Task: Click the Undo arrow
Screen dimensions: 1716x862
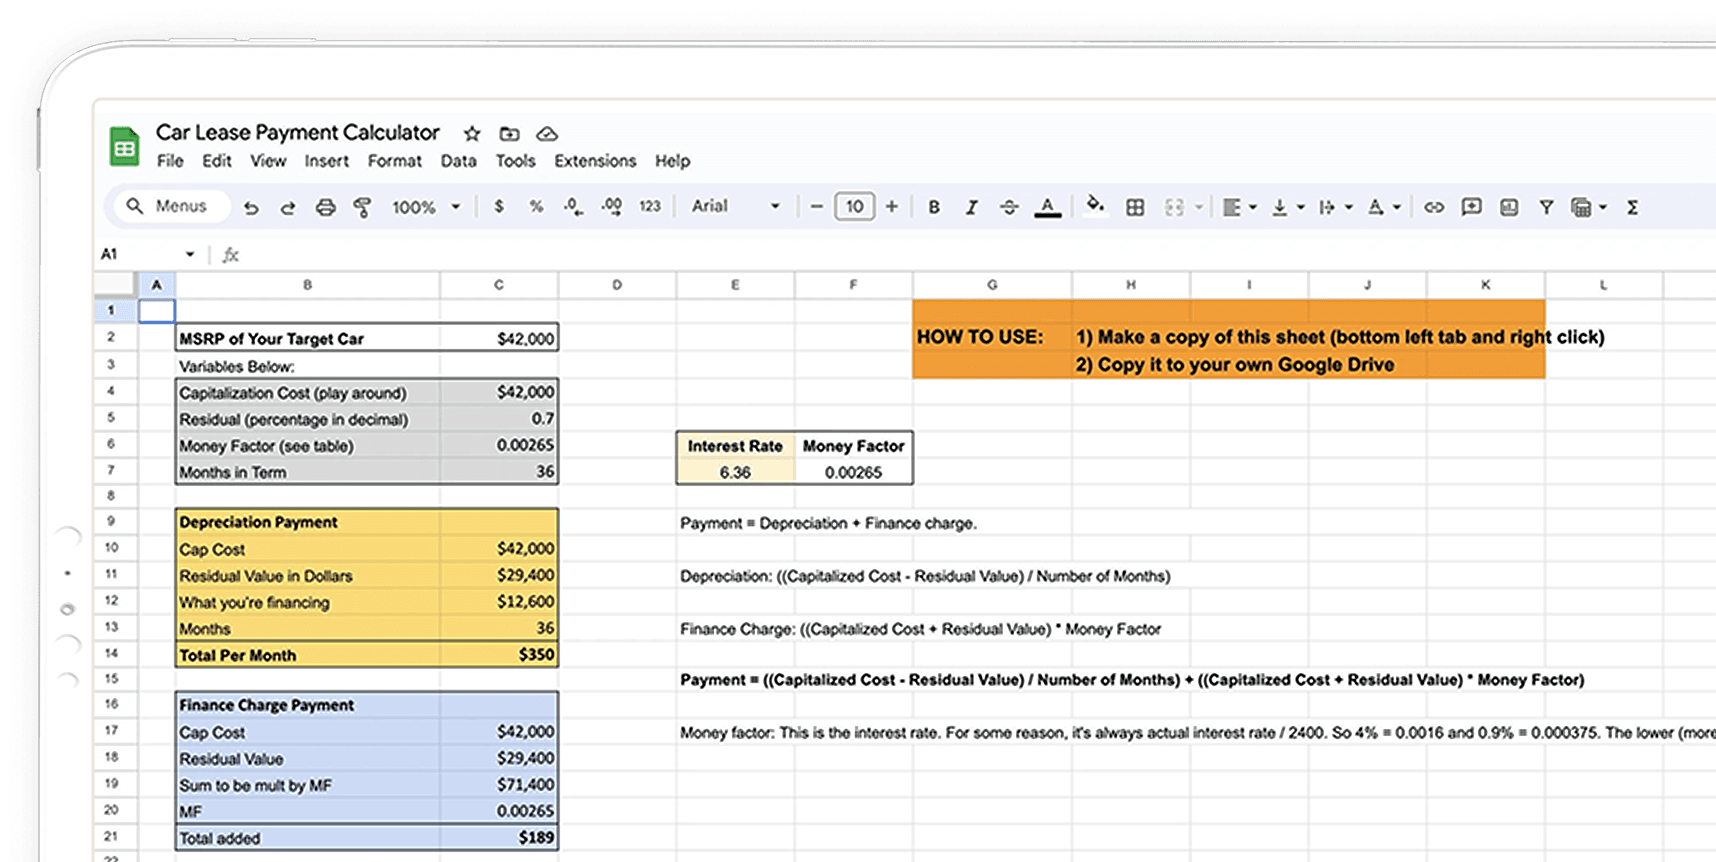Action: pos(251,207)
